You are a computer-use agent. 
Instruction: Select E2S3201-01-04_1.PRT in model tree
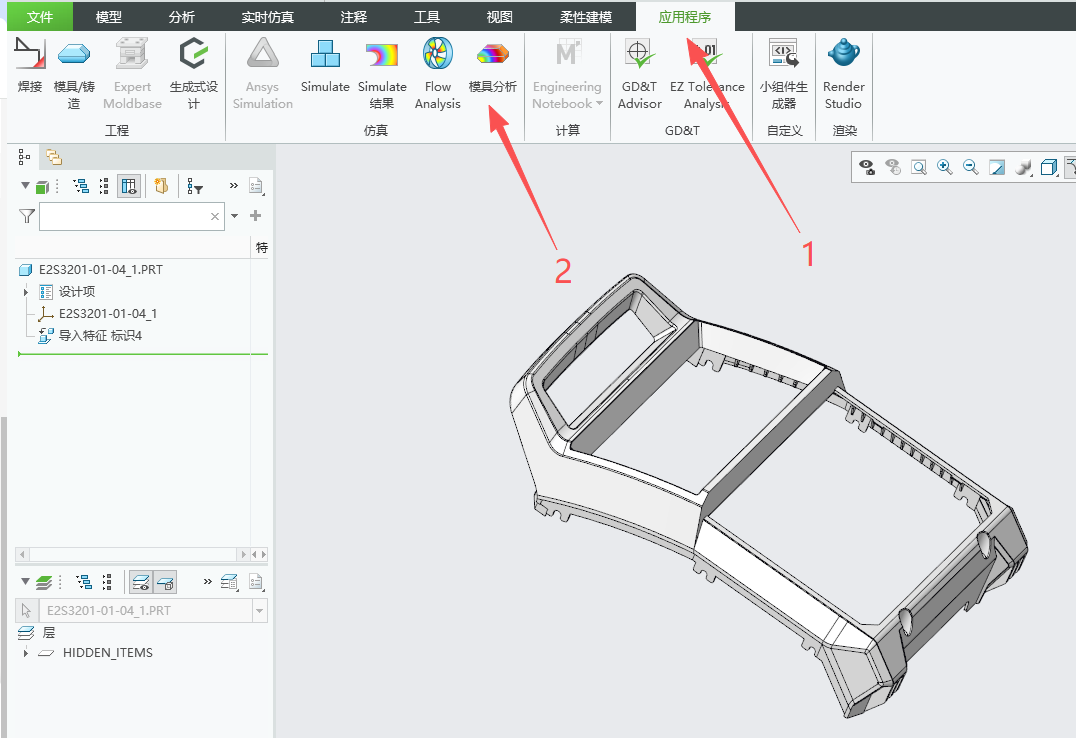tap(100, 270)
